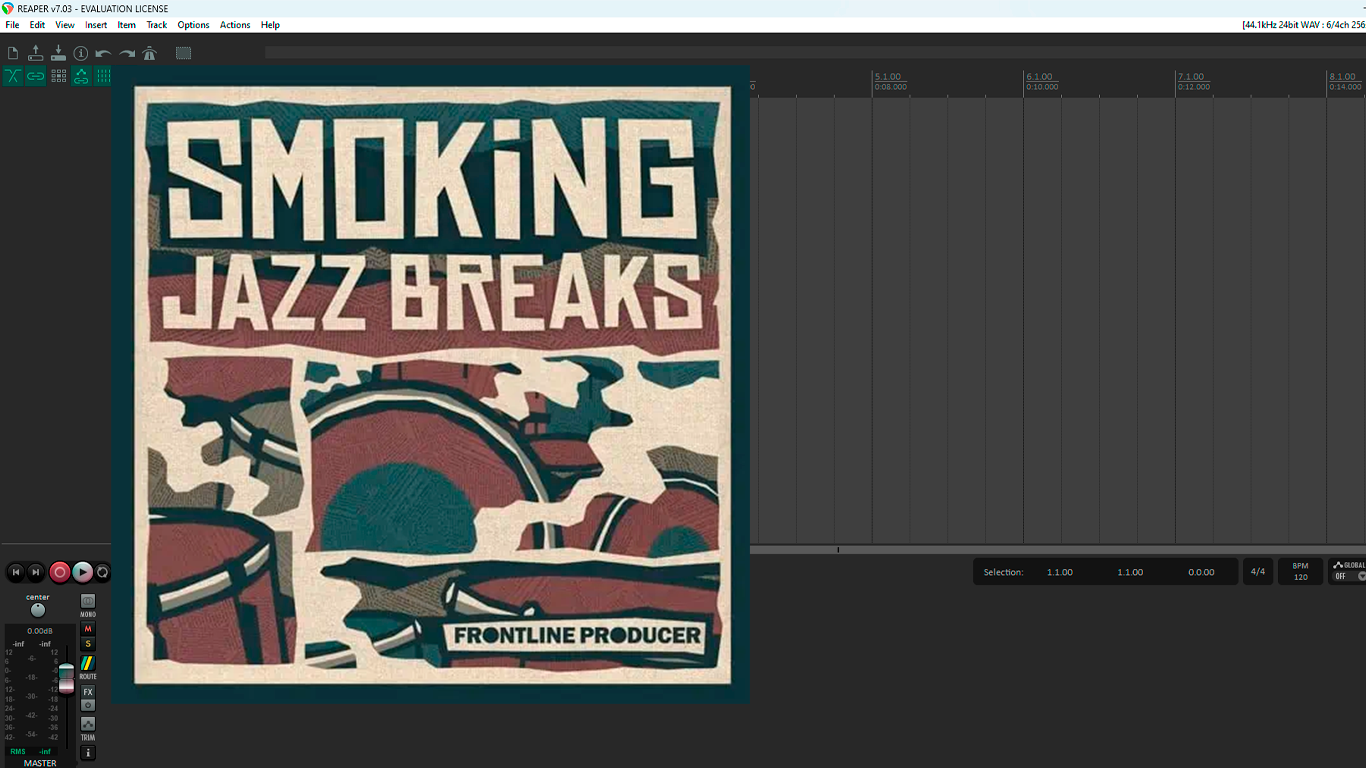Image resolution: width=1366 pixels, height=768 pixels.
Task: Open project using the upload-arrow toolbar icon
Action: [x=36, y=53]
